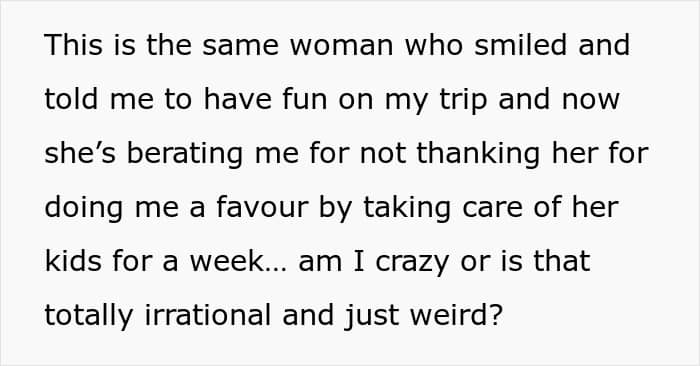The image size is (700, 366).
Task: Select the word "kids"
Action: tap(74, 261)
